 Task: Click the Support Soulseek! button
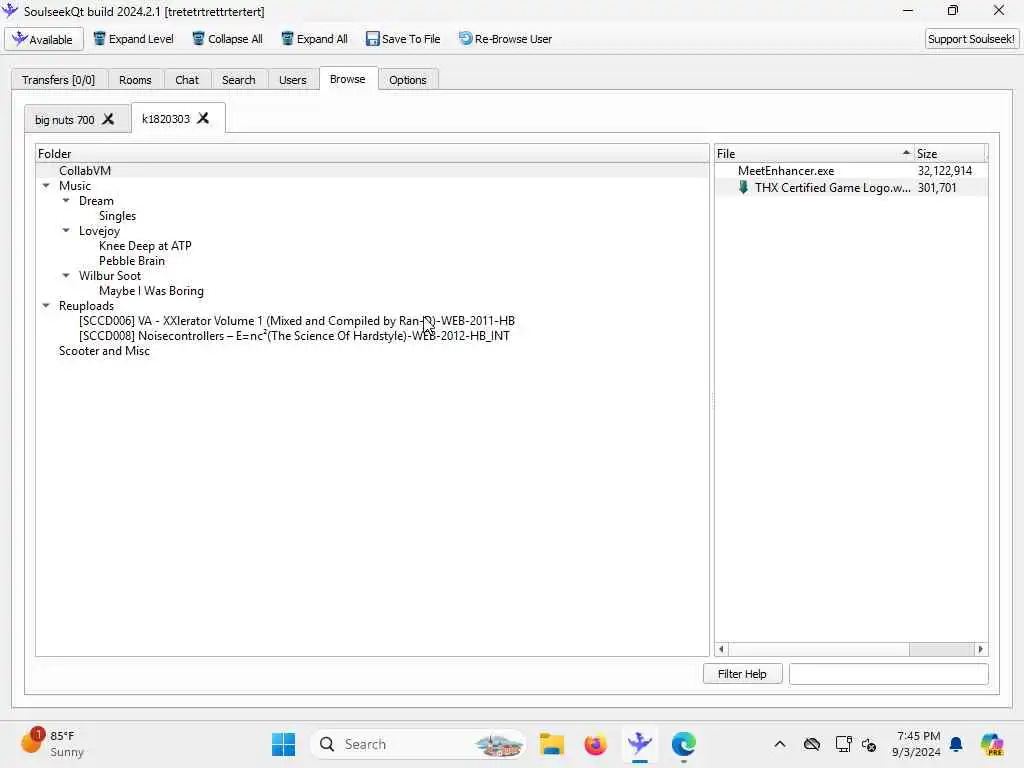pos(971,39)
